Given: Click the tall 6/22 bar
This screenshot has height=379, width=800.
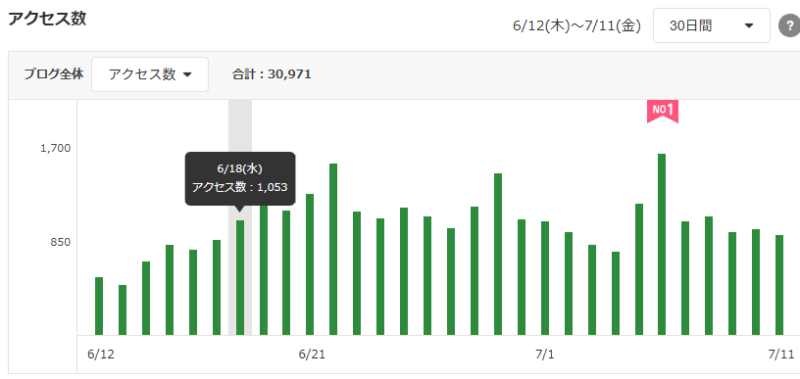Looking at the screenshot, I should [x=334, y=249].
